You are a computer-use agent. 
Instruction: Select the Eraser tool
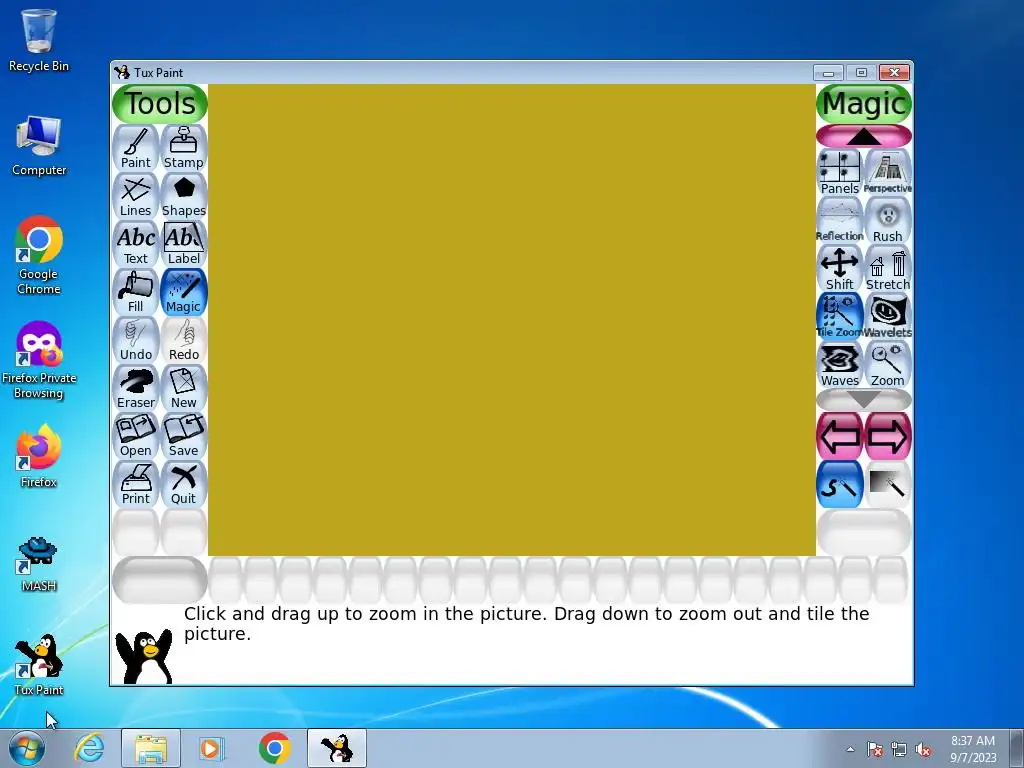(x=136, y=388)
